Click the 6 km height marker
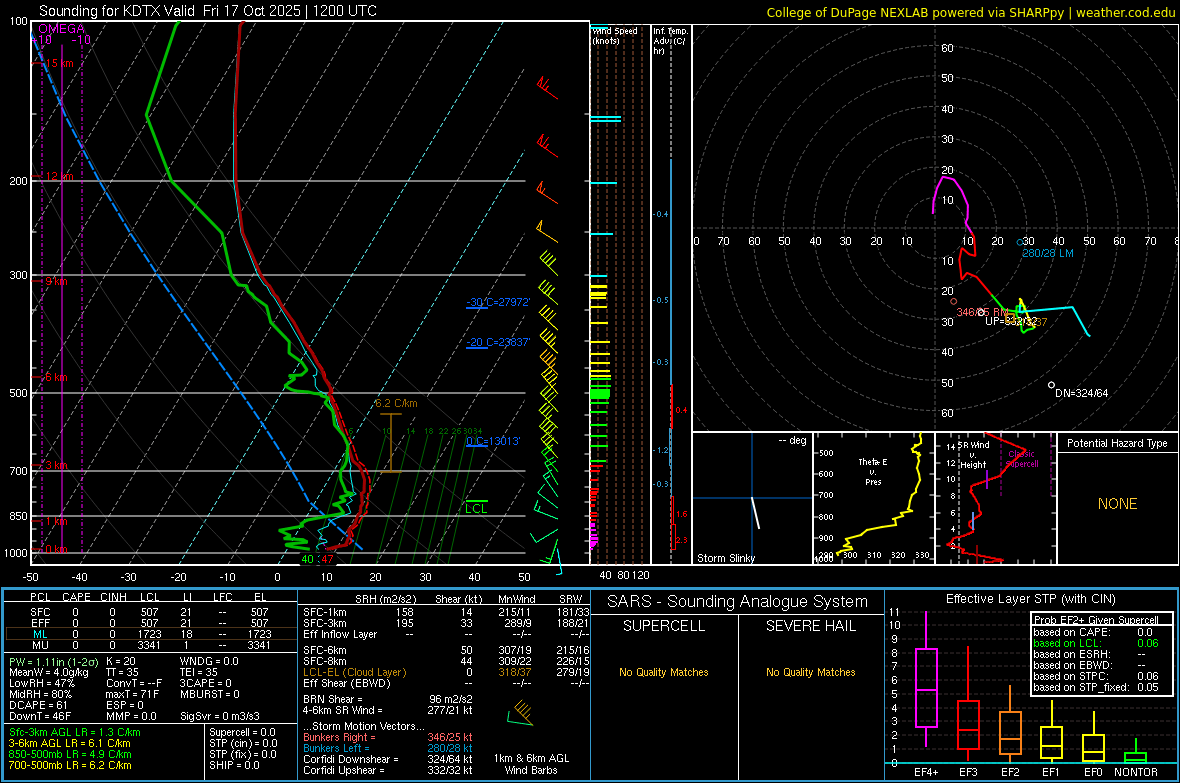Viewport: 1180px width, 783px height. [x=56, y=376]
